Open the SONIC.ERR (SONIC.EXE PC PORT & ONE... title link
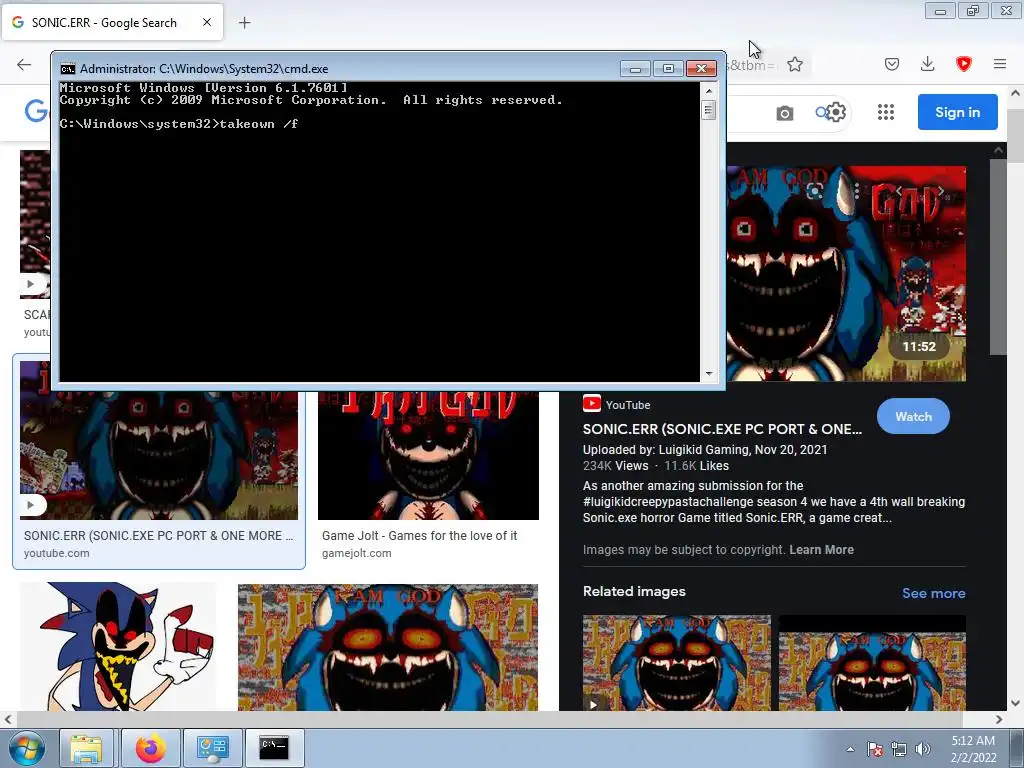1024x768 pixels. coord(722,429)
